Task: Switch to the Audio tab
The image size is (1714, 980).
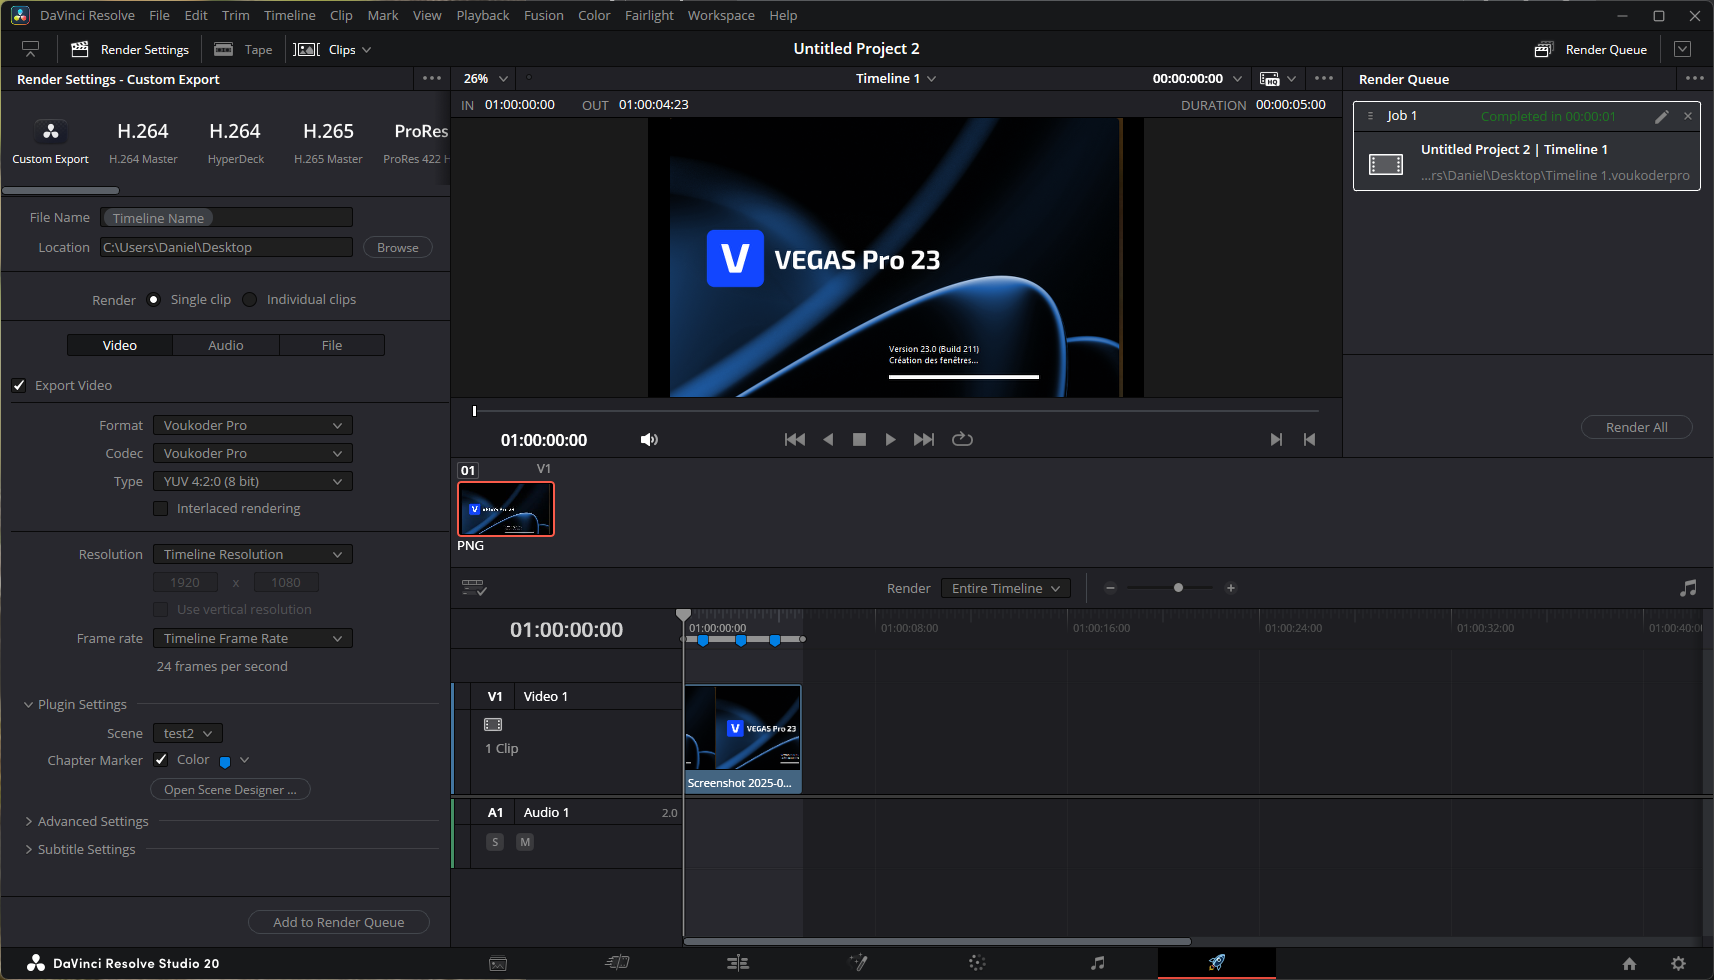Action: [x=226, y=346]
